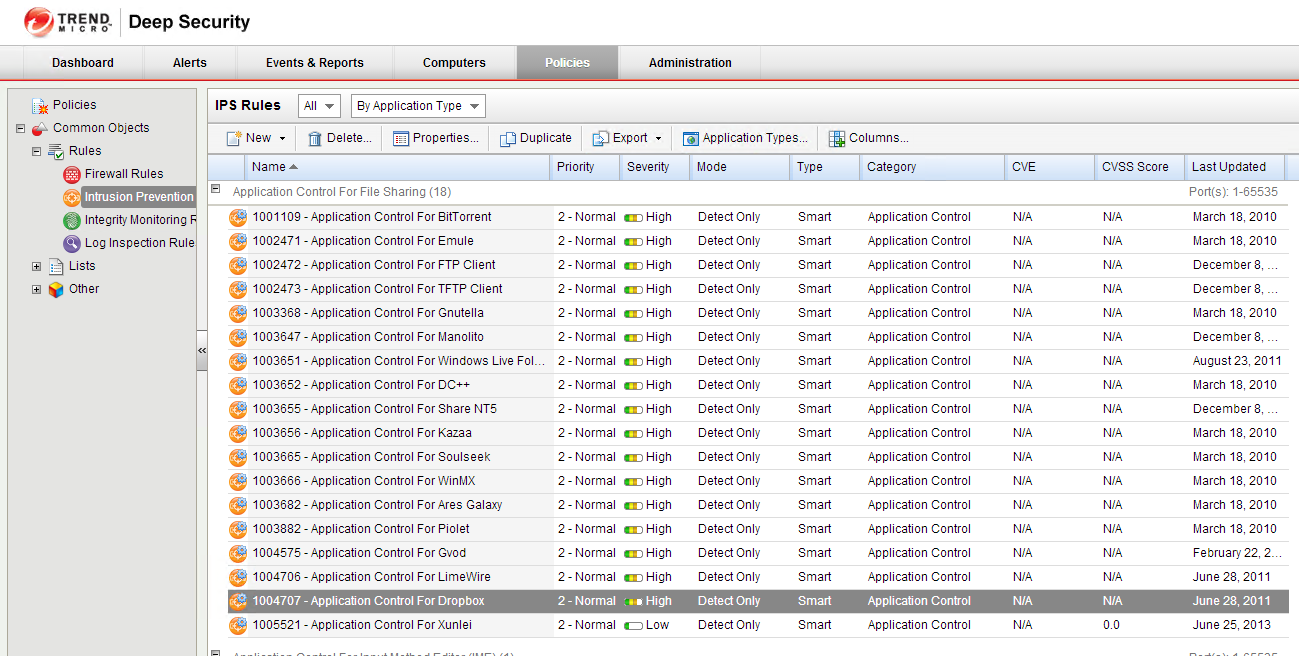The width and height of the screenshot is (1299, 656).
Task: Open the New button dropdown arrow
Action: point(282,139)
